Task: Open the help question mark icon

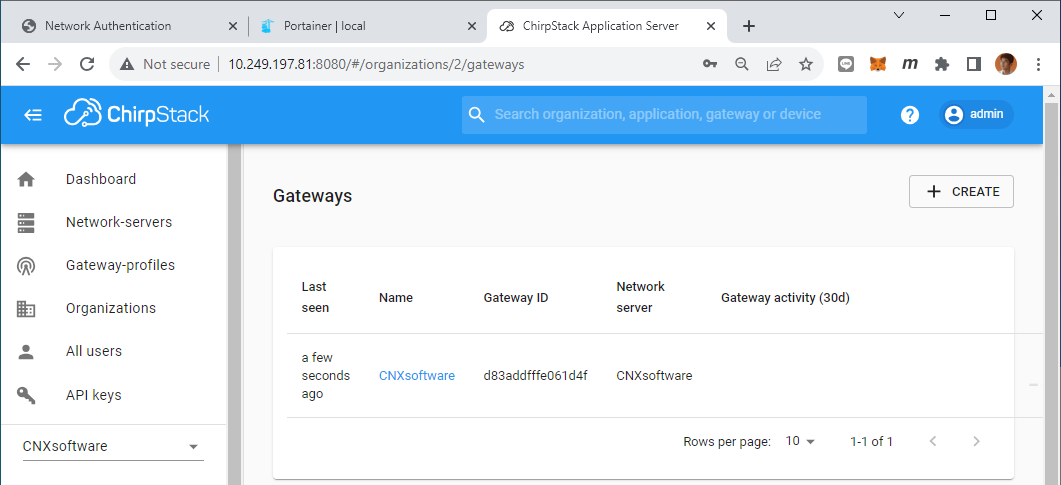Action: tap(909, 115)
